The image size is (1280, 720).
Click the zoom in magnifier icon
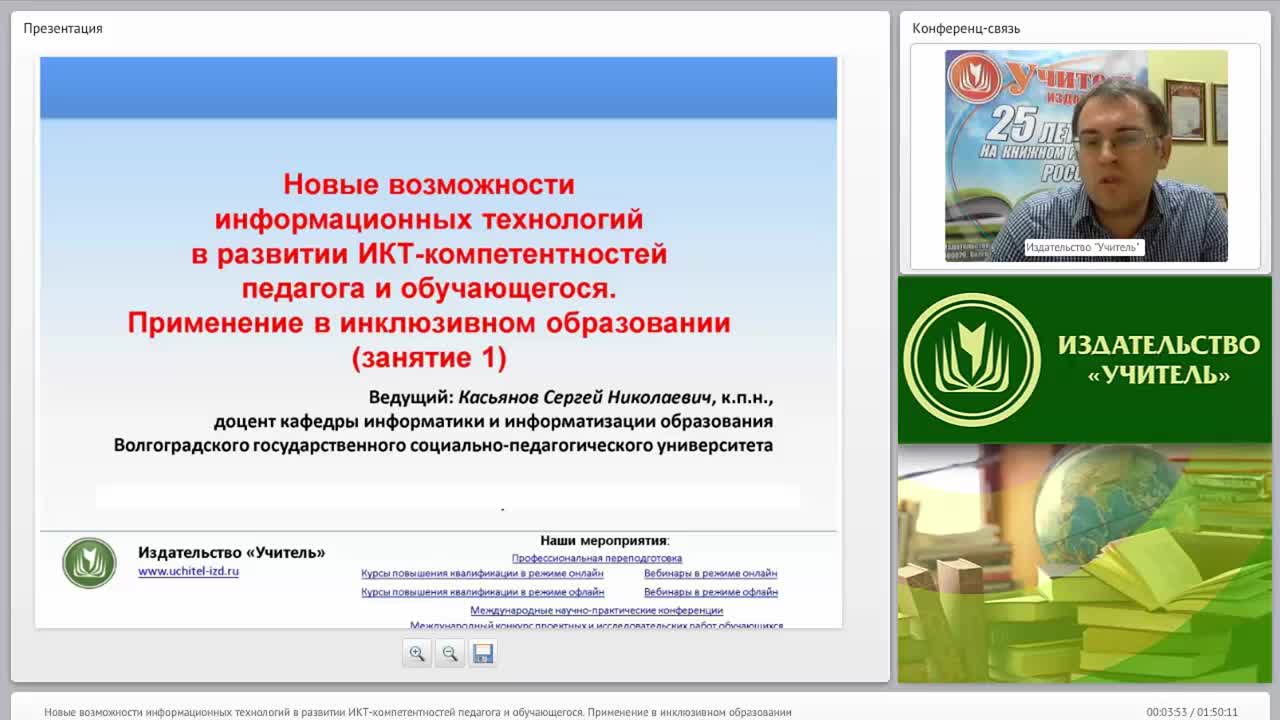[x=417, y=653]
